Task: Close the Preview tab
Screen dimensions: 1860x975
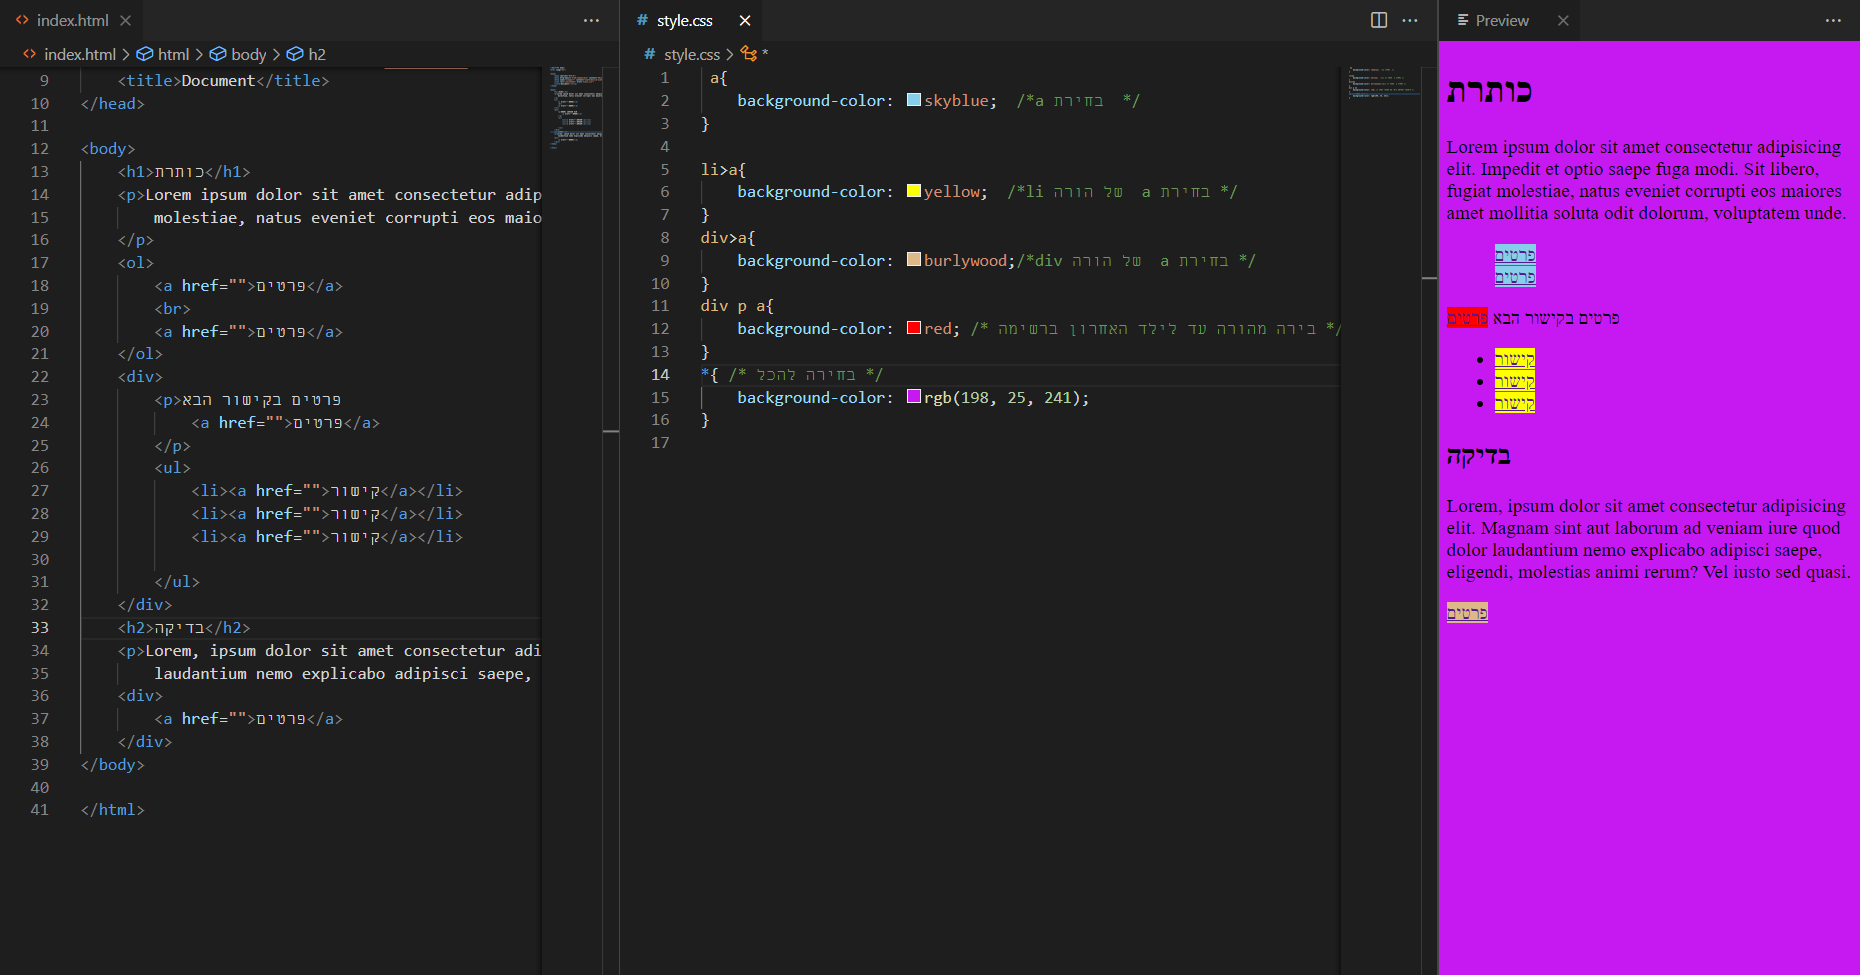Action: [x=1562, y=20]
